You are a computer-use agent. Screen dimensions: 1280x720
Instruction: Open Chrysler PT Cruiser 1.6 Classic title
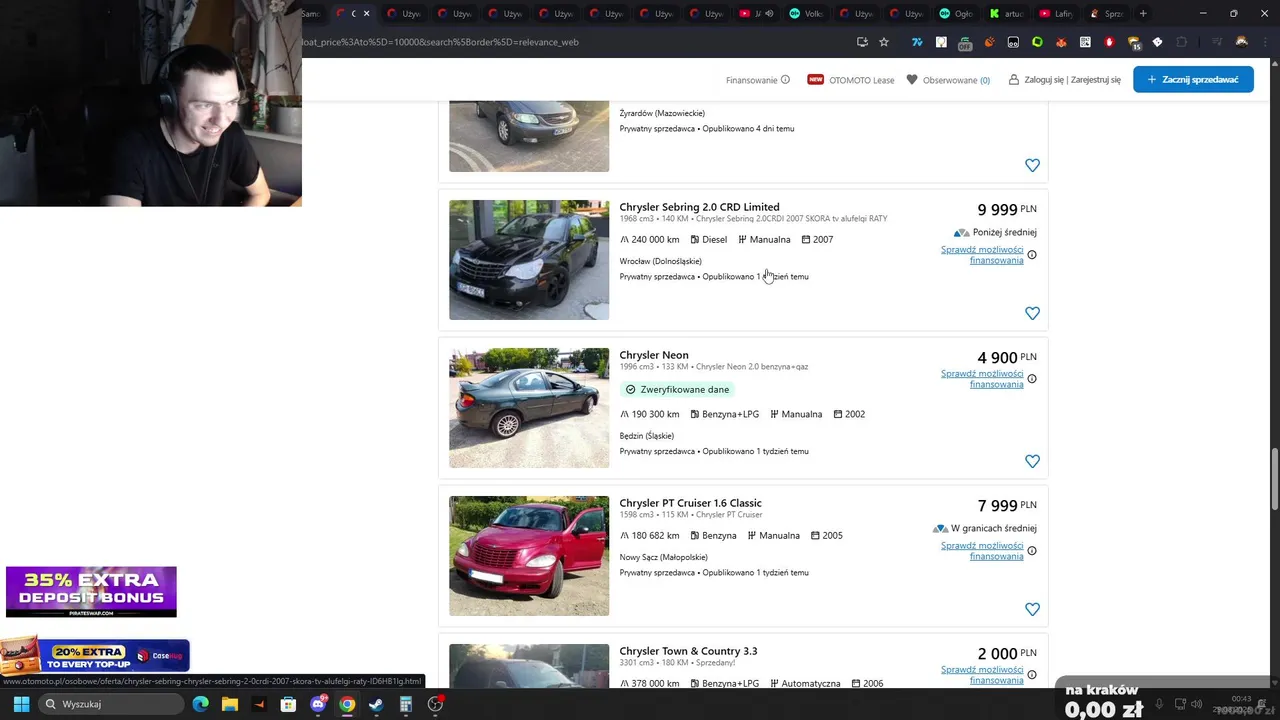tap(690, 503)
